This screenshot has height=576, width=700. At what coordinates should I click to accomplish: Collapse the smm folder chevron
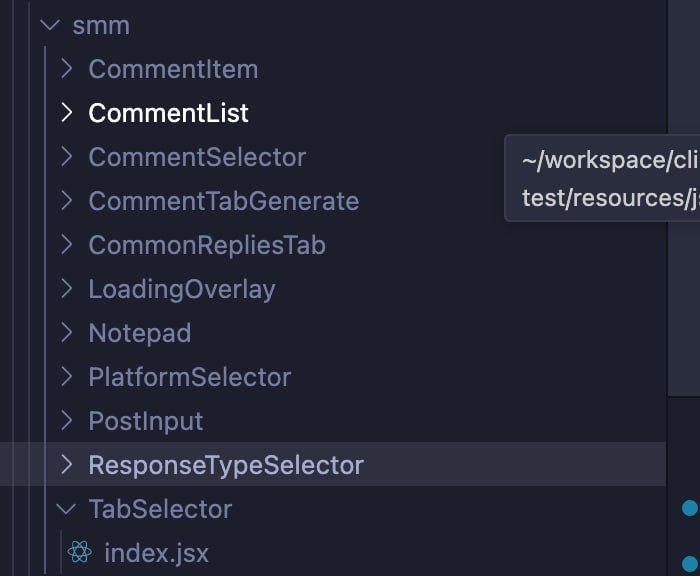point(50,25)
